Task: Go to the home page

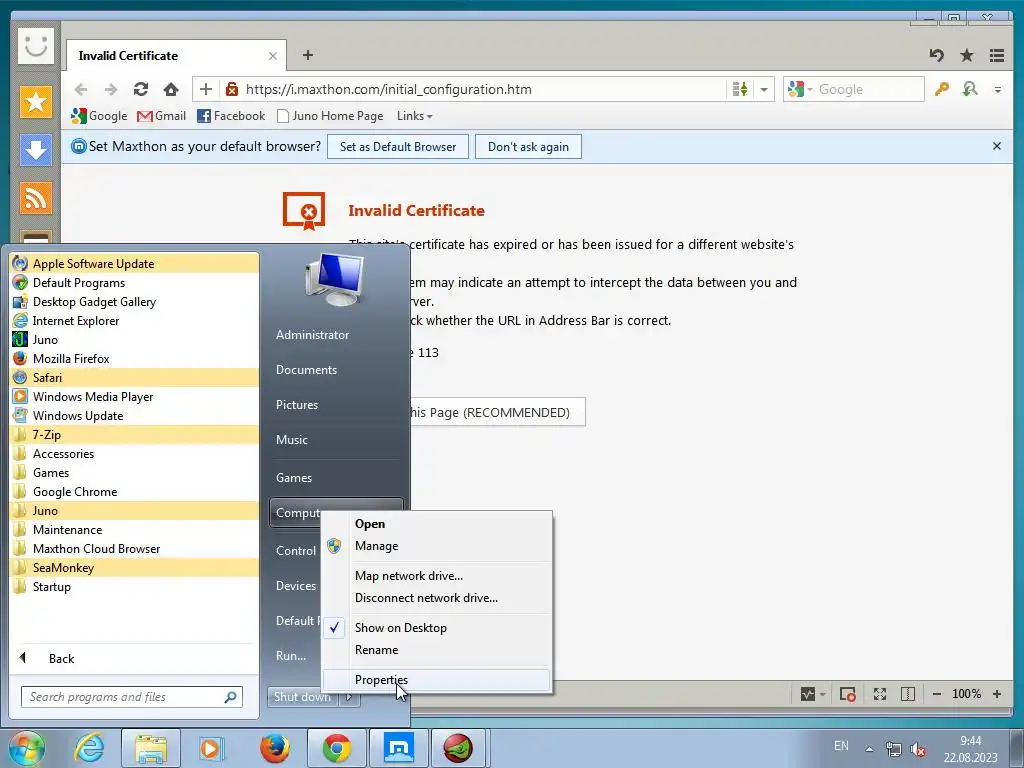Action: point(171,89)
